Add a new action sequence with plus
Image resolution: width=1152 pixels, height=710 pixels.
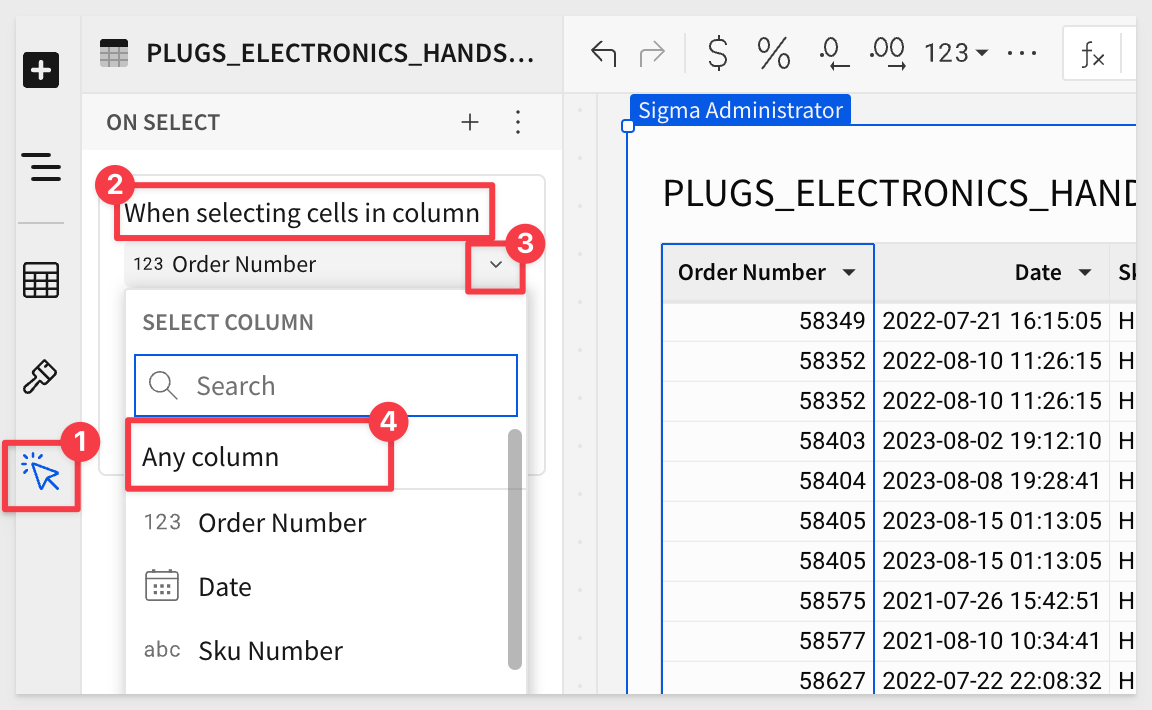point(470,122)
